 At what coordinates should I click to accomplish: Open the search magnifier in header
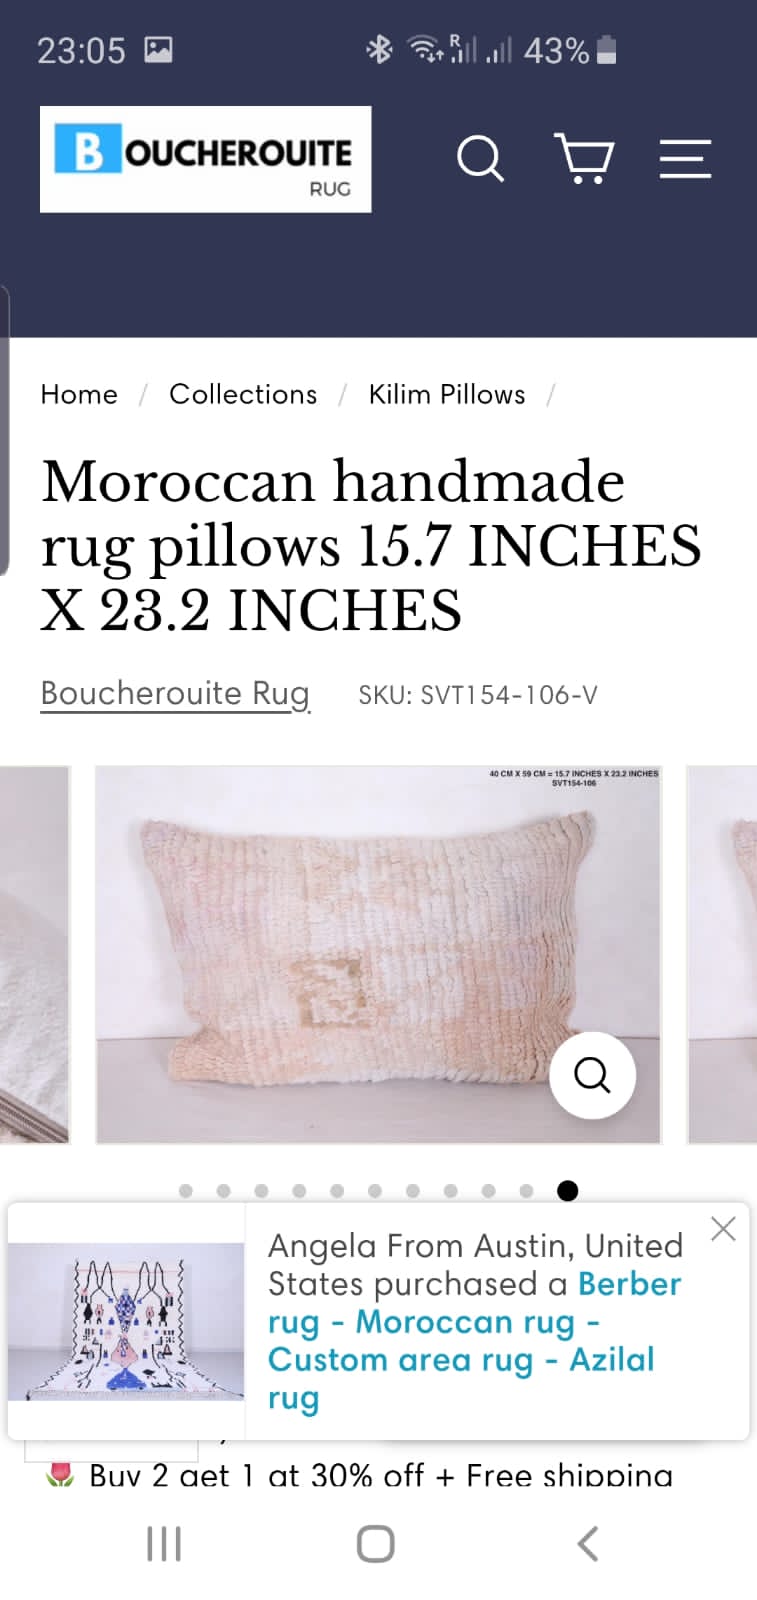pyautogui.click(x=480, y=159)
